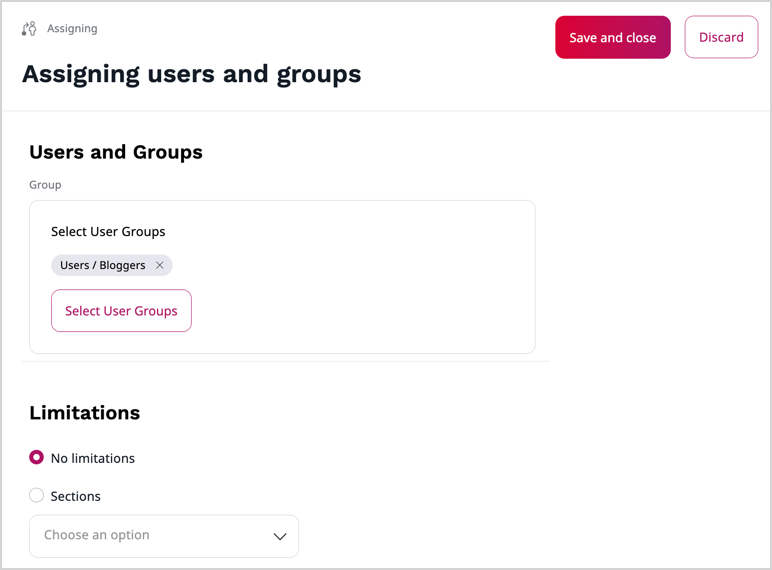Expand the Choose an option field
772x570 pixels.
click(150, 536)
